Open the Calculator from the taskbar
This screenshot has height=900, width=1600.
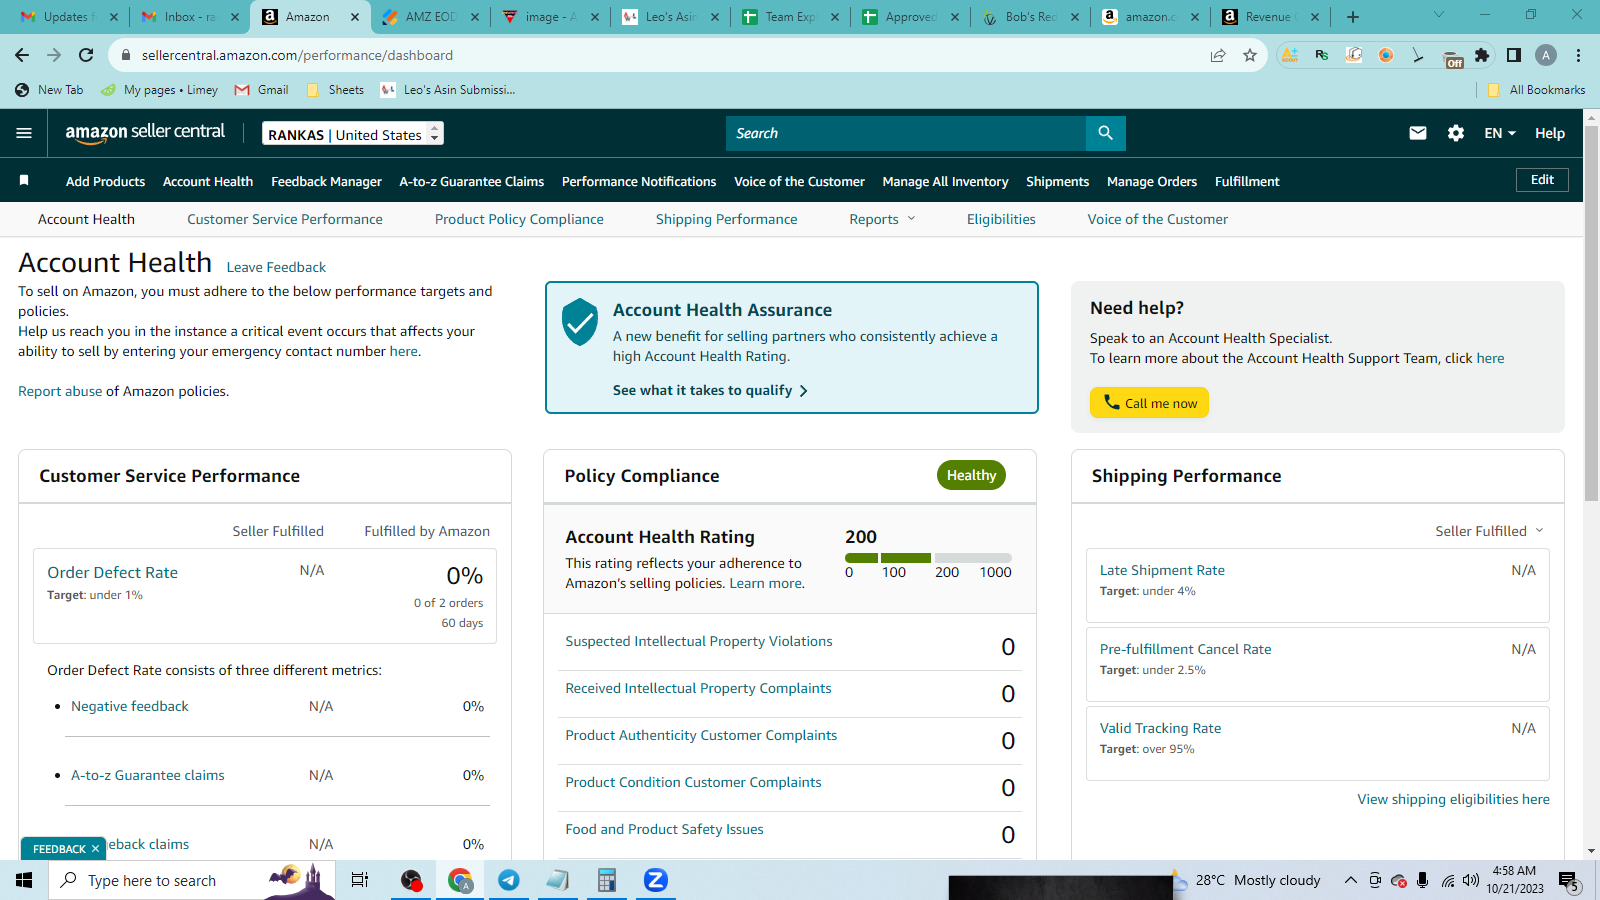606,880
